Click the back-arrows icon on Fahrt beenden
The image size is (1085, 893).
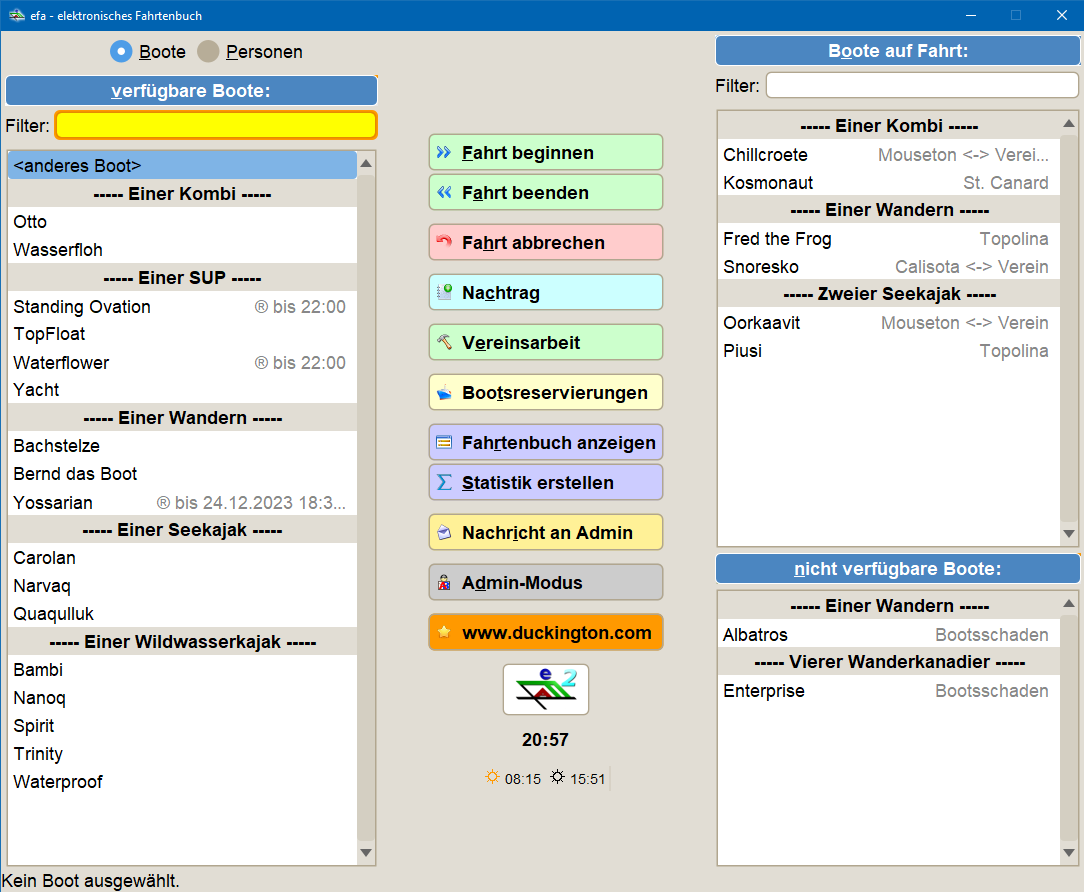tap(444, 193)
